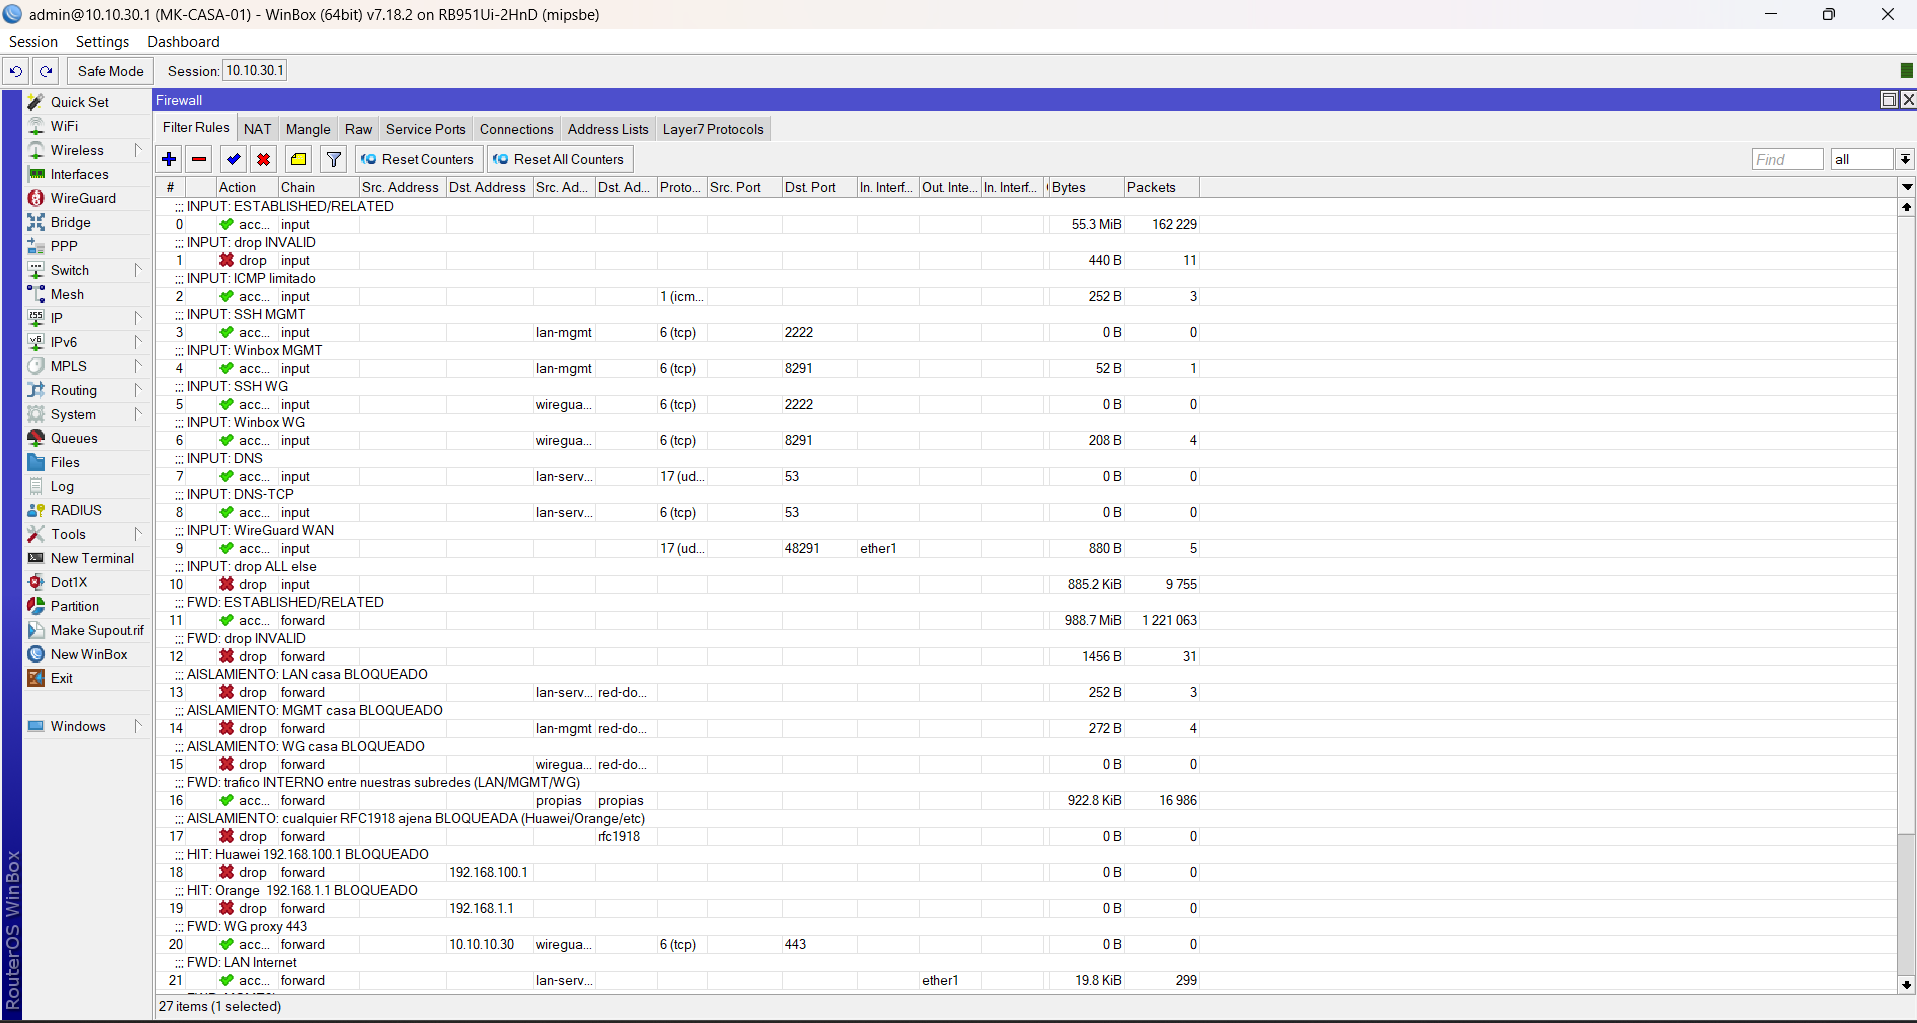The width and height of the screenshot is (1917, 1023).
Task: Expand the Tools submenu
Action: [x=138, y=534]
